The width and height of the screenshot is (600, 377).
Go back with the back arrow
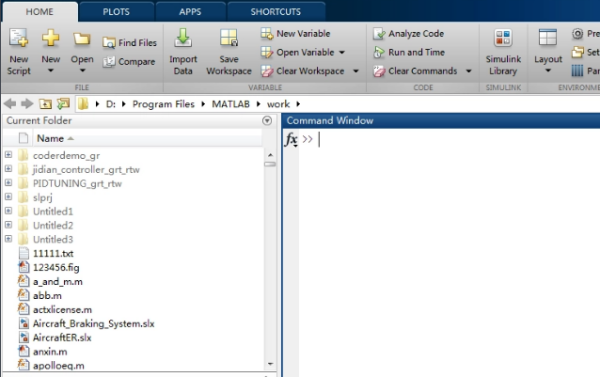(x=10, y=104)
